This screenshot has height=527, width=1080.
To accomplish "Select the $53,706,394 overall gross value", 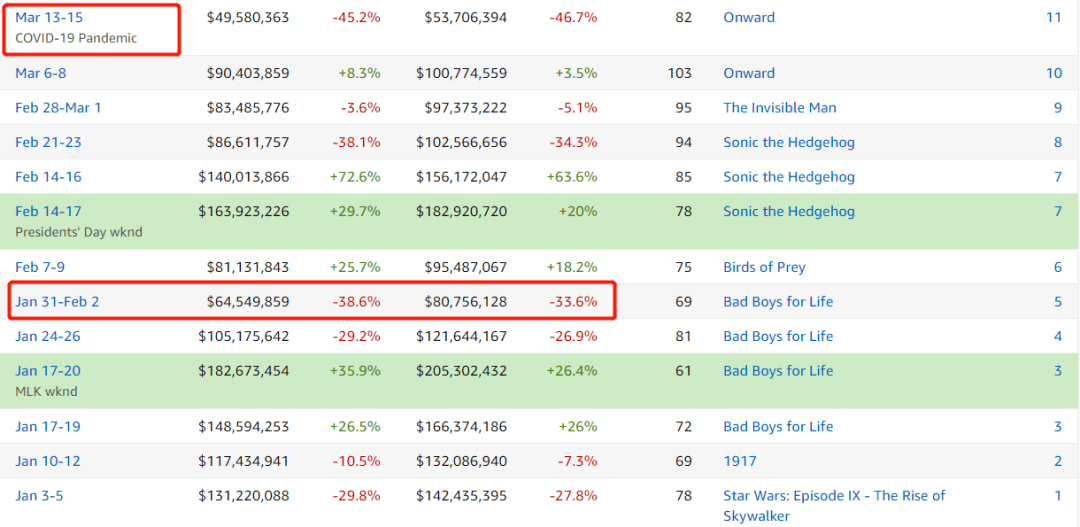I will point(466,17).
